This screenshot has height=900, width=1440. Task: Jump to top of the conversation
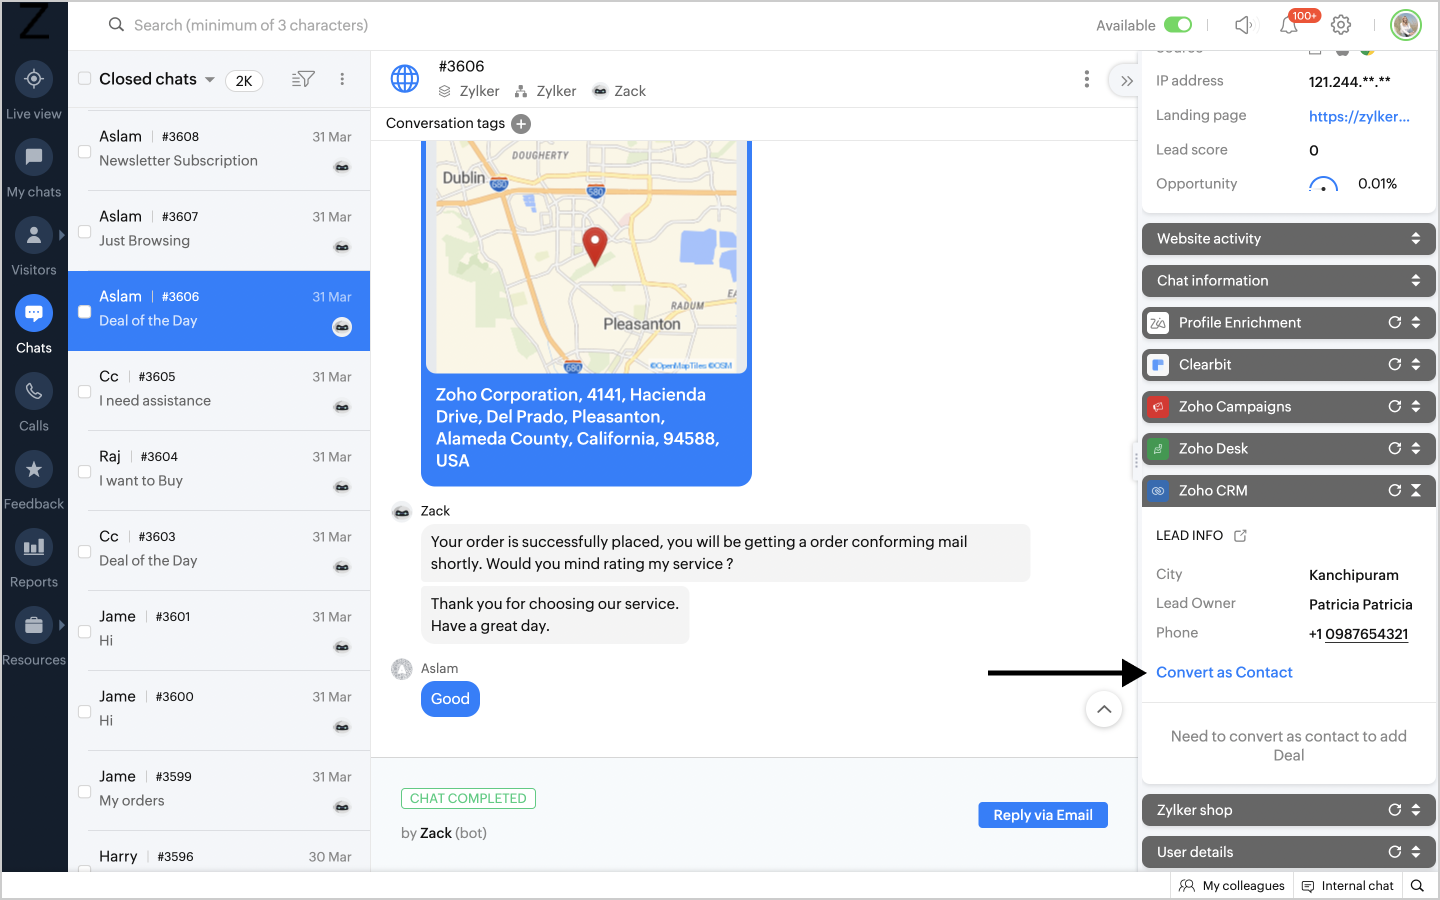(x=1104, y=710)
